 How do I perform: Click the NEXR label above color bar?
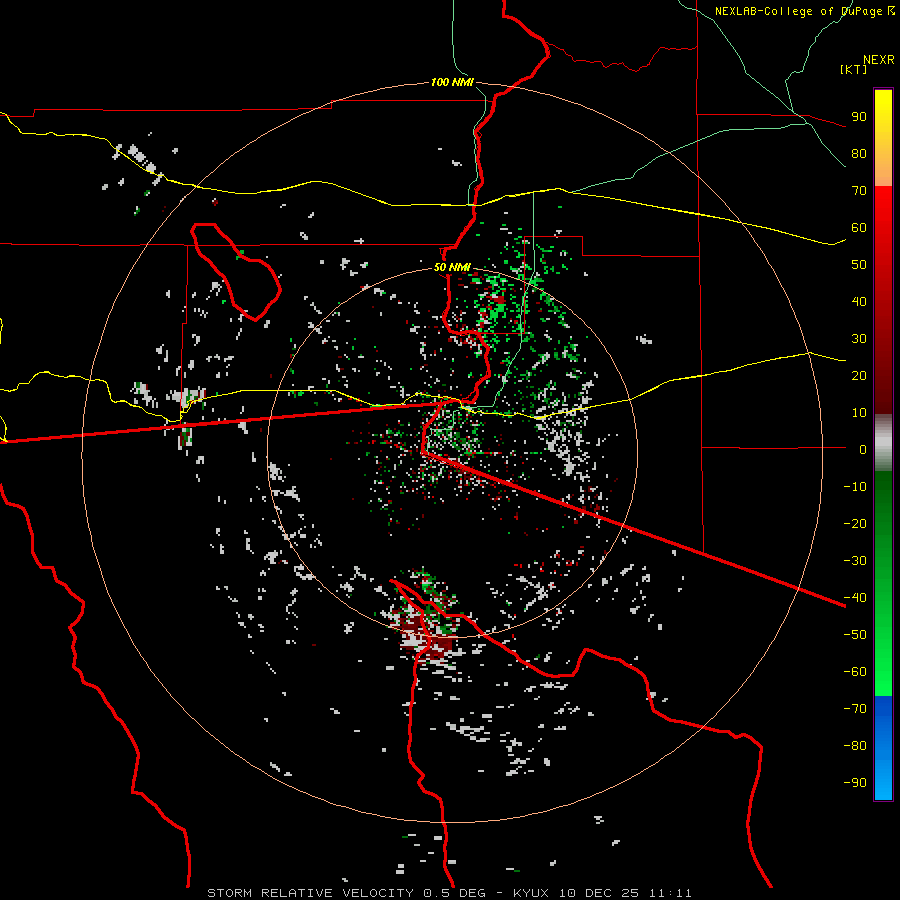click(x=879, y=60)
